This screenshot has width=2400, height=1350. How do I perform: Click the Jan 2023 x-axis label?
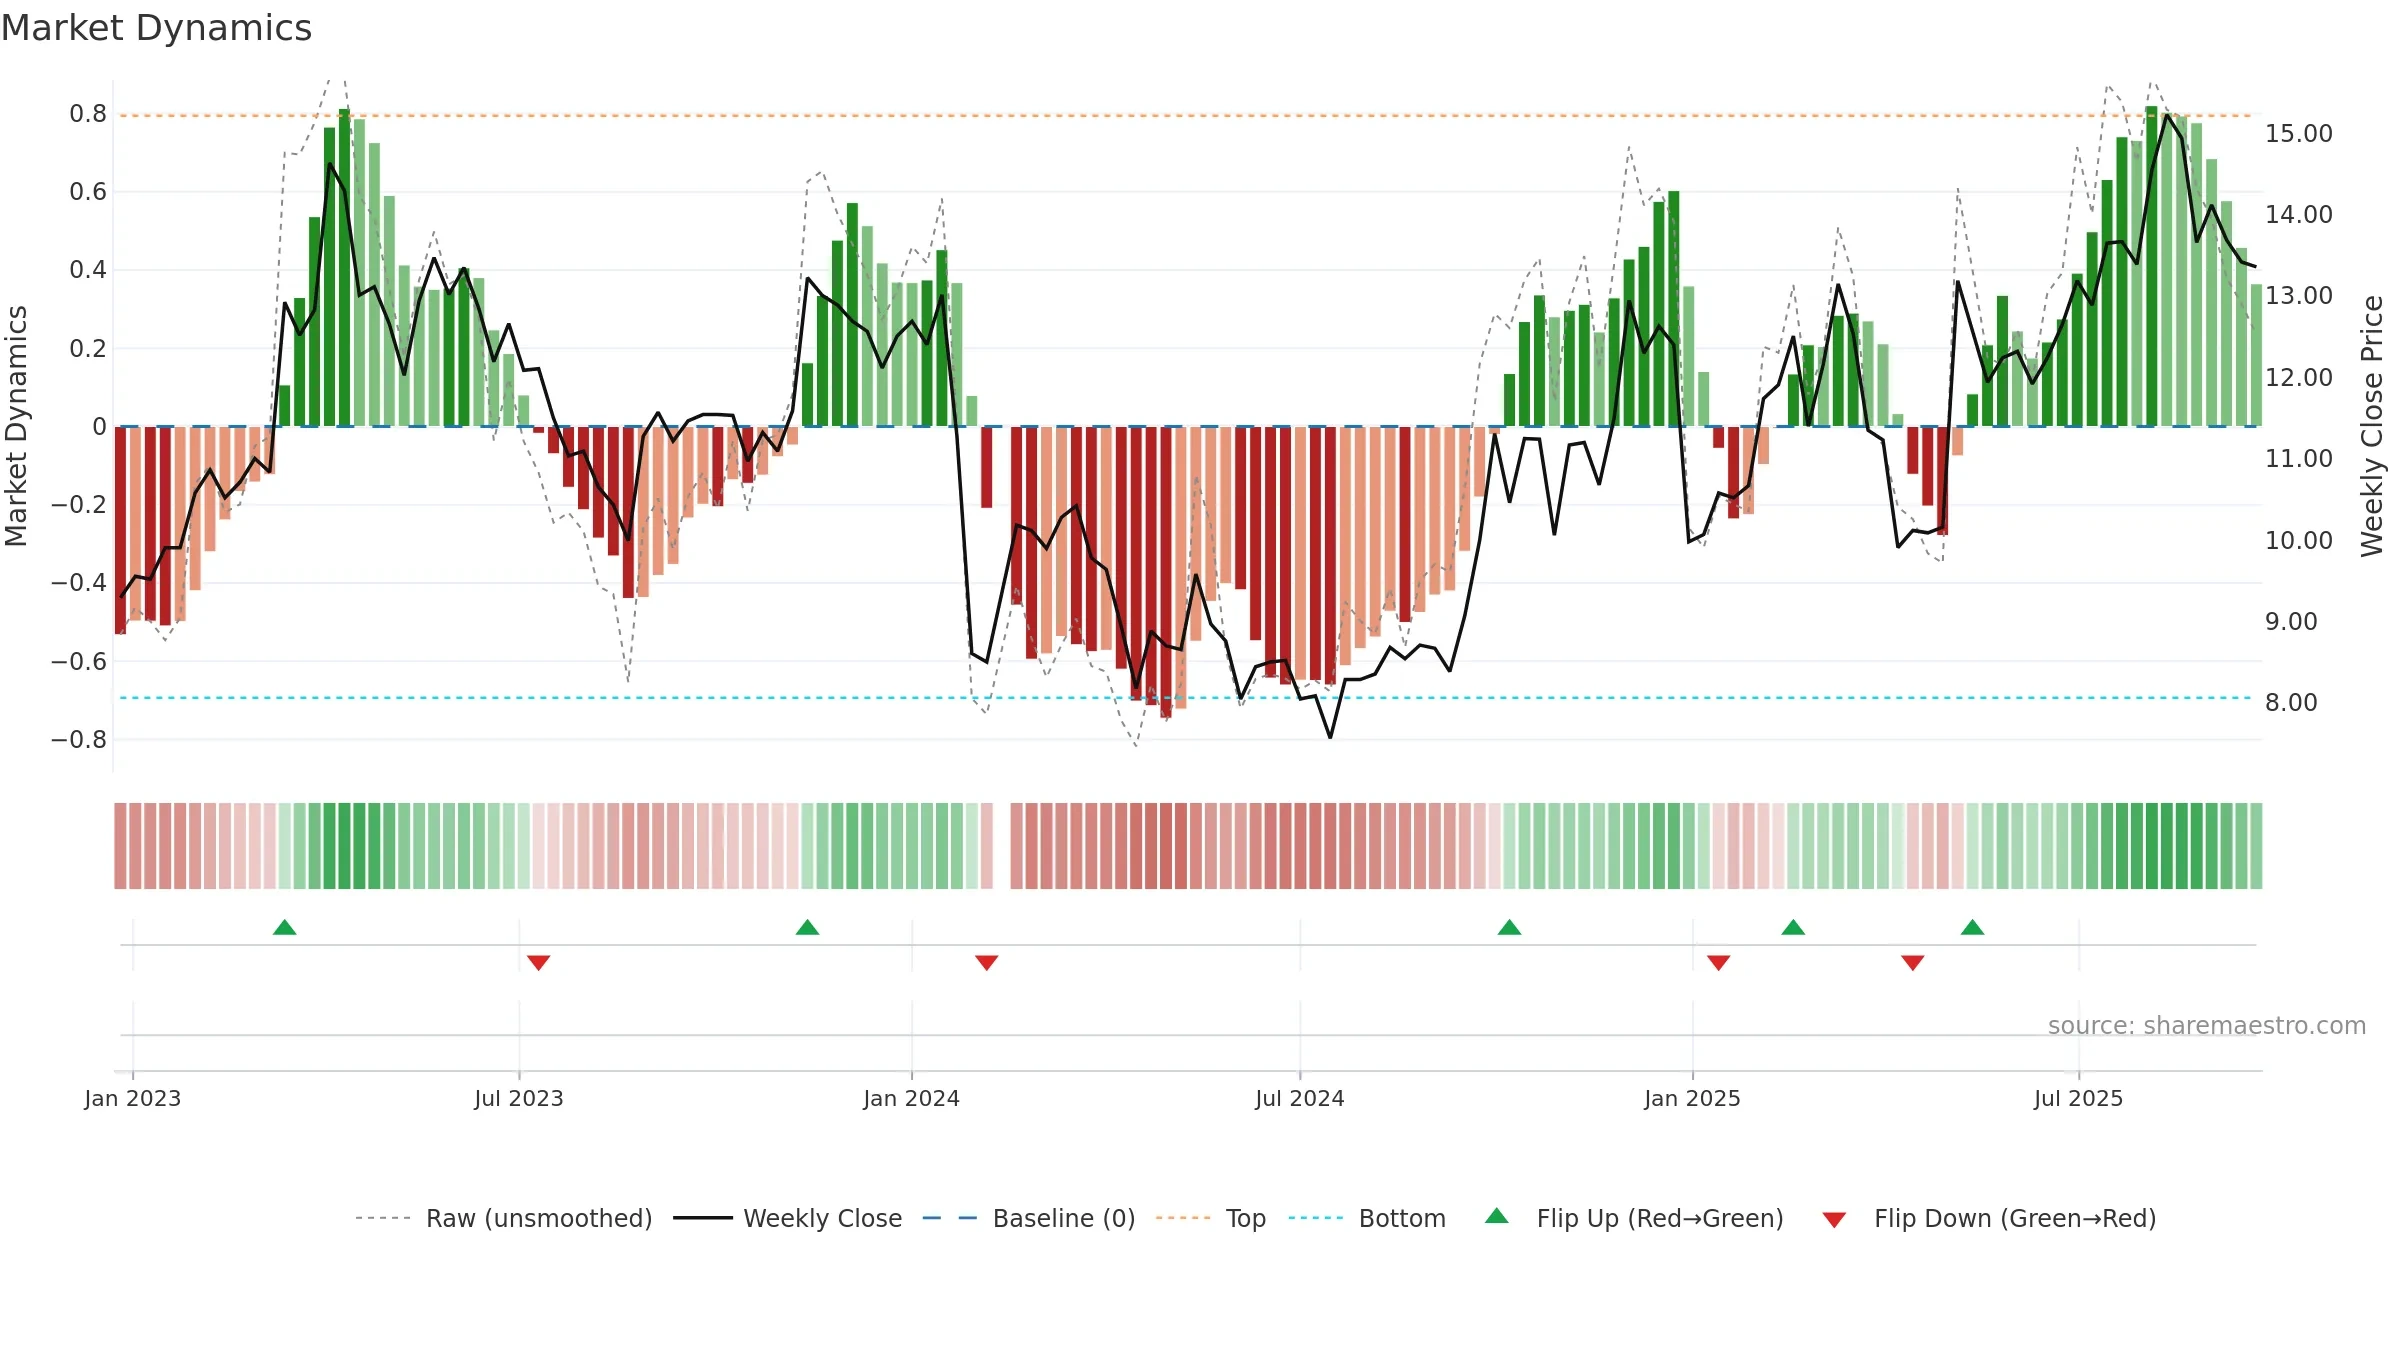133,1099
